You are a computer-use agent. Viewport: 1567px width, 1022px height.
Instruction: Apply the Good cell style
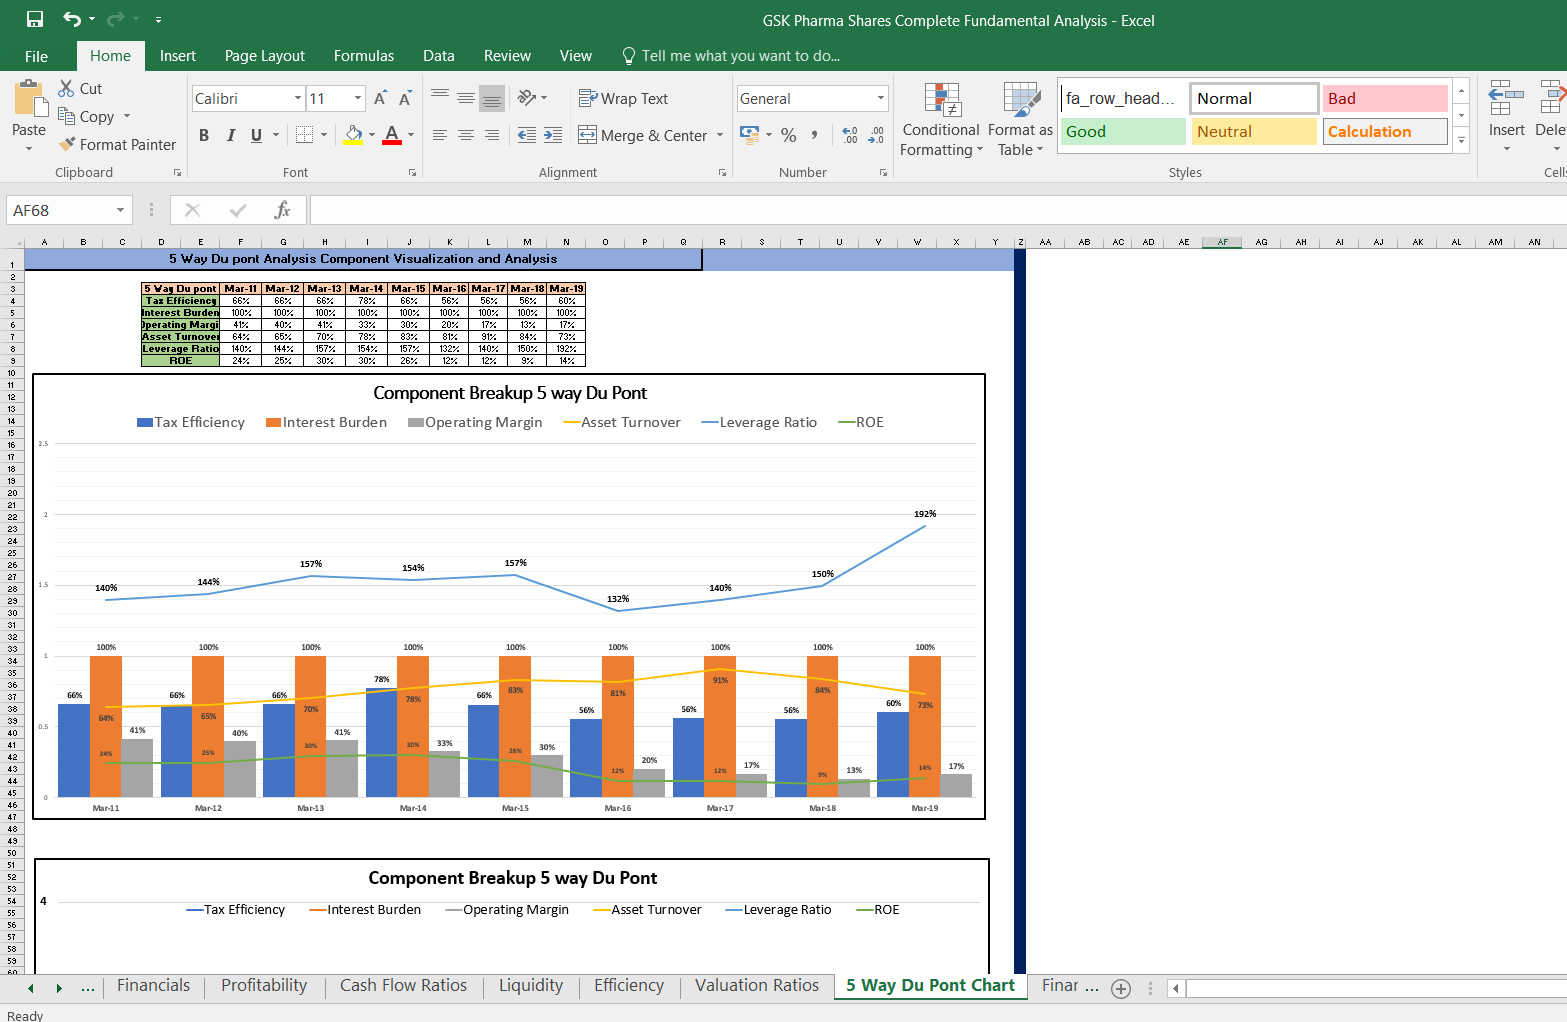coord(1123,131)
